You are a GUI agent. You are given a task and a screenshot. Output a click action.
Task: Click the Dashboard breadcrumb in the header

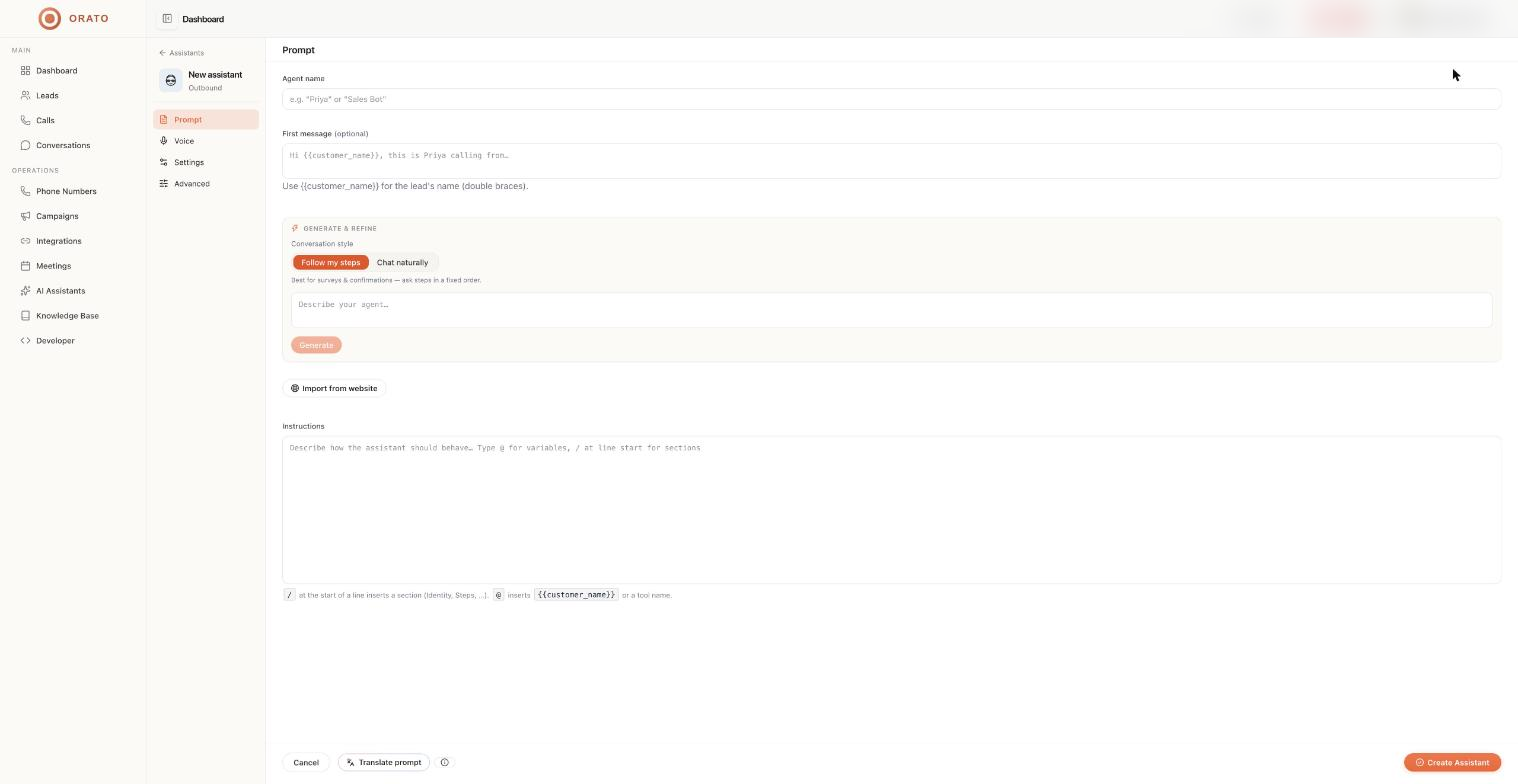(x=203, y=19)
